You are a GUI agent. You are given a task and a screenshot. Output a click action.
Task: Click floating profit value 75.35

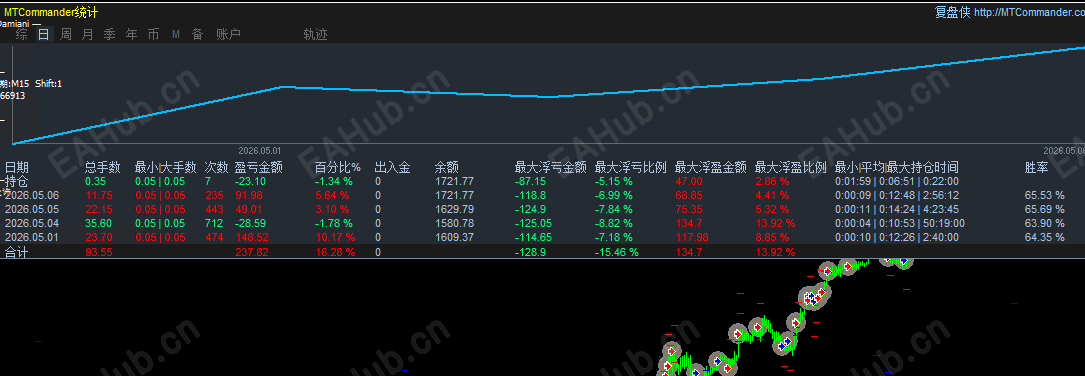[689, 209]
